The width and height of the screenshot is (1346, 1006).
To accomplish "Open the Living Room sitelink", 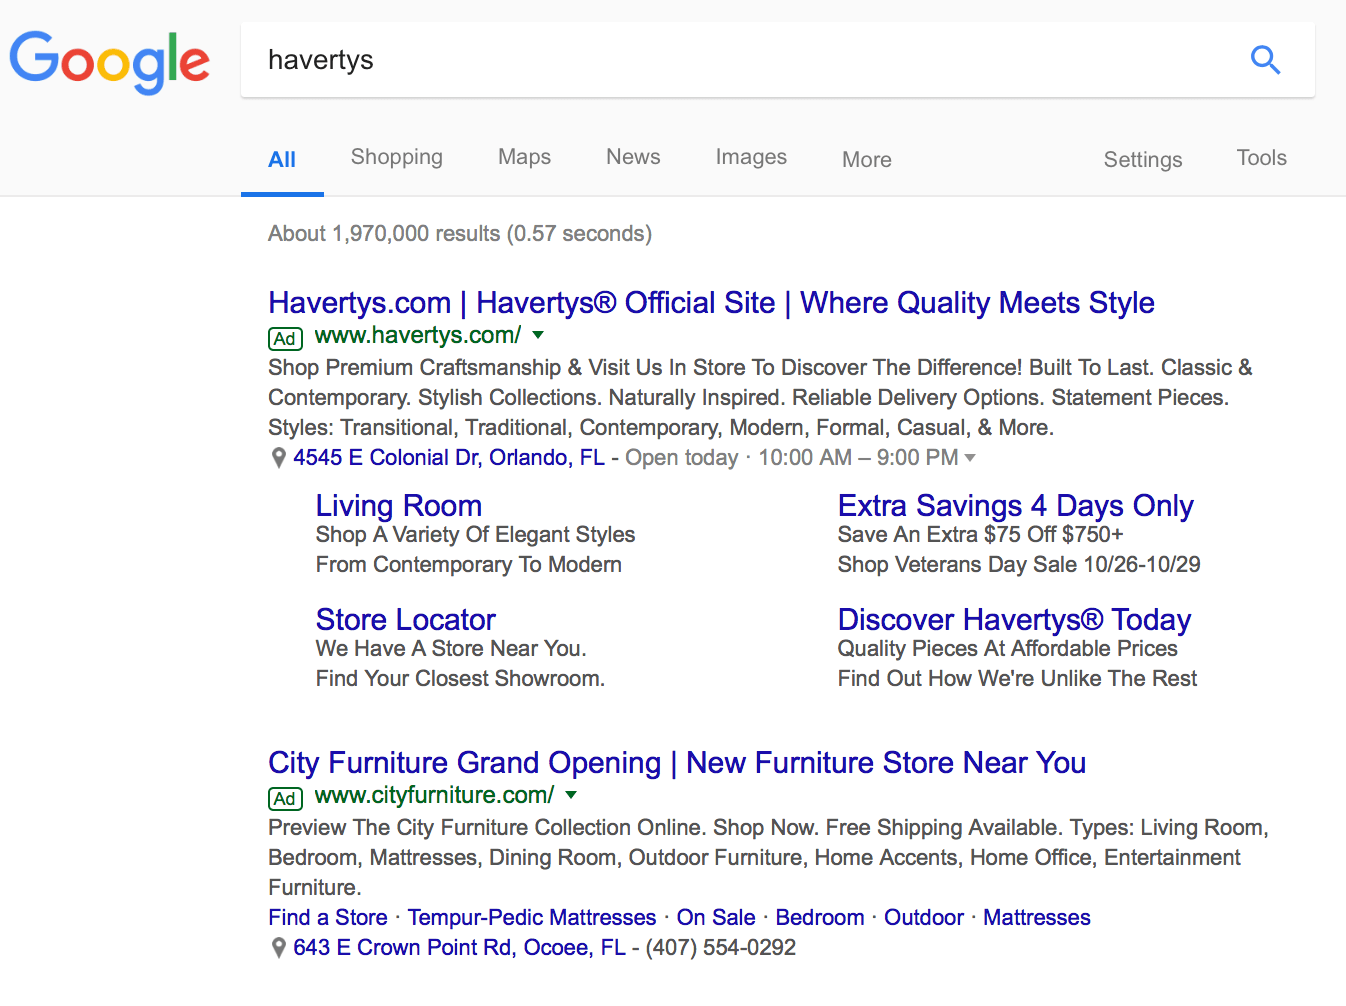I will (x=399, y=506).
